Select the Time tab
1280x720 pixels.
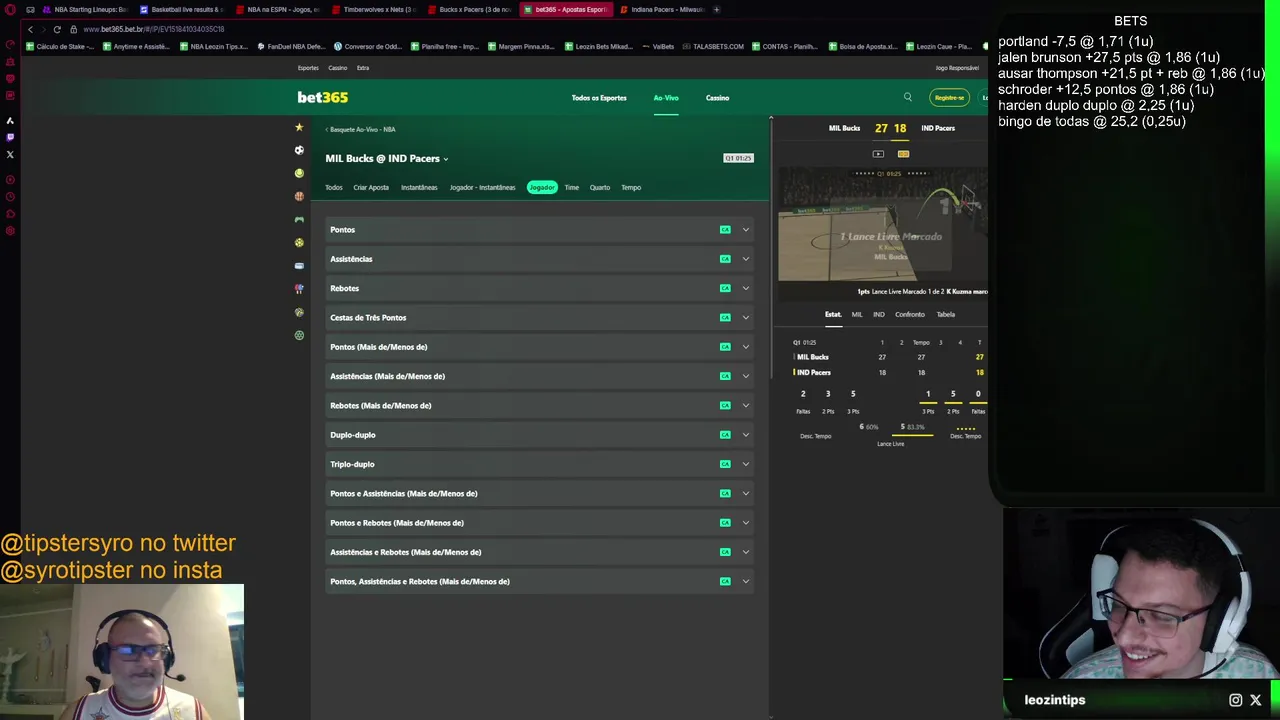point(571,187)
